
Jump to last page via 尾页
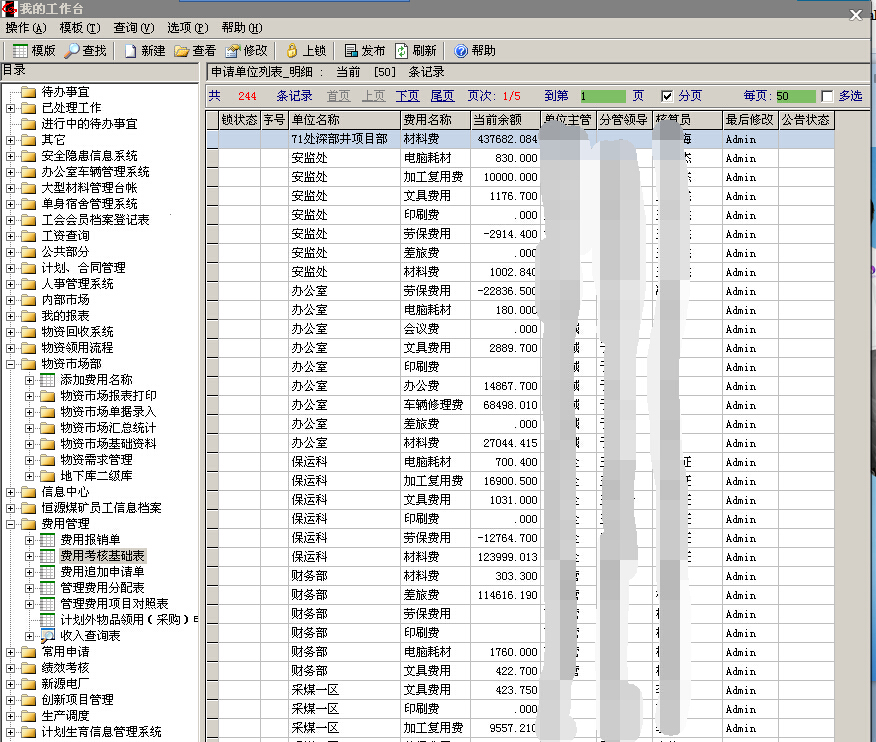442,96
